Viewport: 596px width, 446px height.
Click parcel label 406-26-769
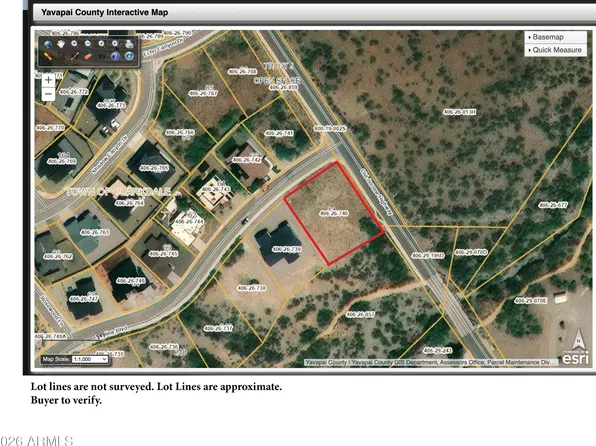tap(62, 162)
